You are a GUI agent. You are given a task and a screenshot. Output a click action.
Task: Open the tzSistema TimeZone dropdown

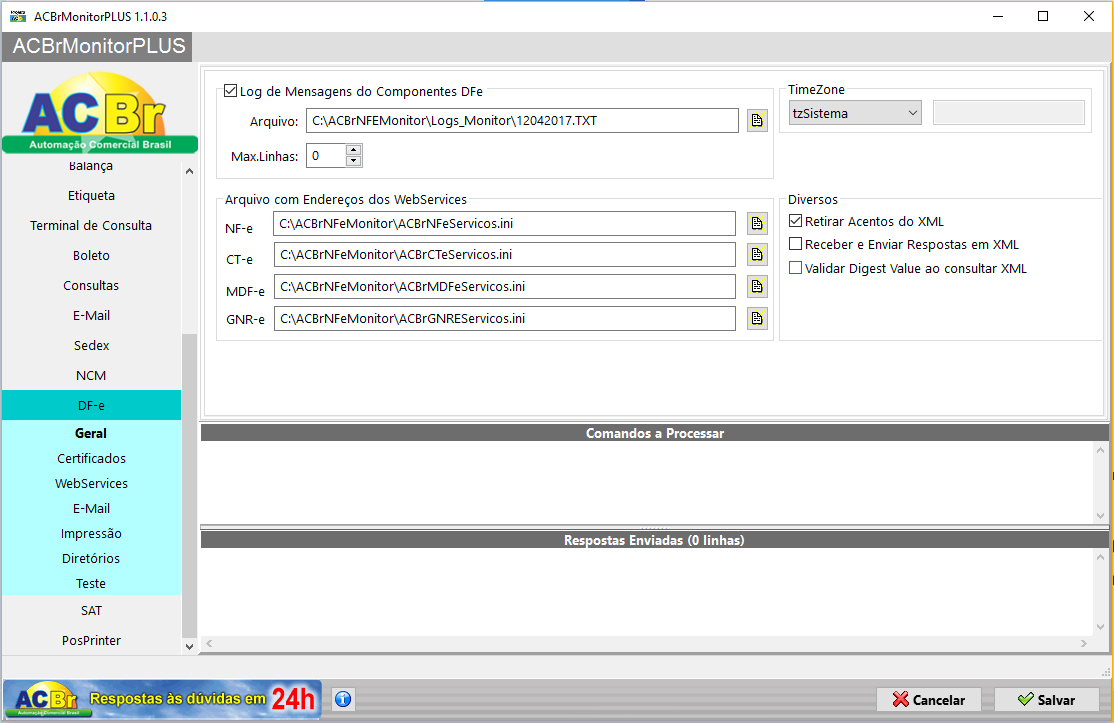point(855,113)
